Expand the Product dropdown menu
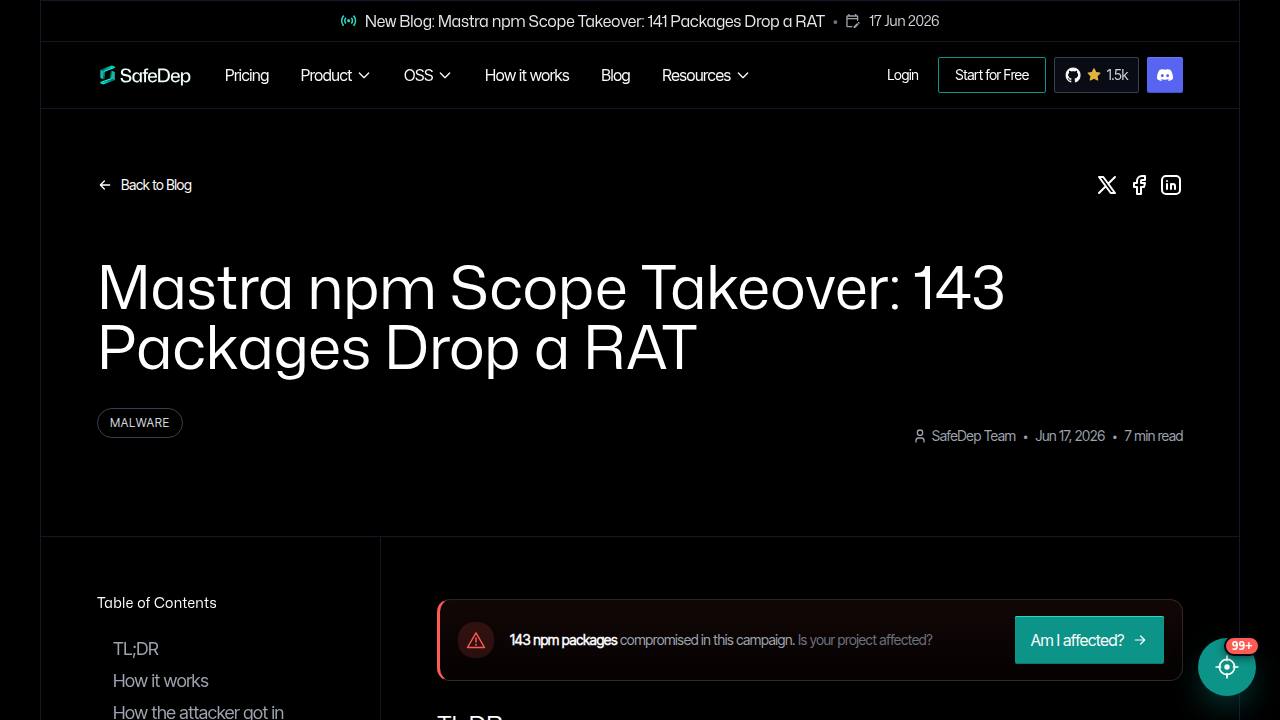Image resolution: width=1280 pixels, height=720 pixels. click(x=335, y=75)
